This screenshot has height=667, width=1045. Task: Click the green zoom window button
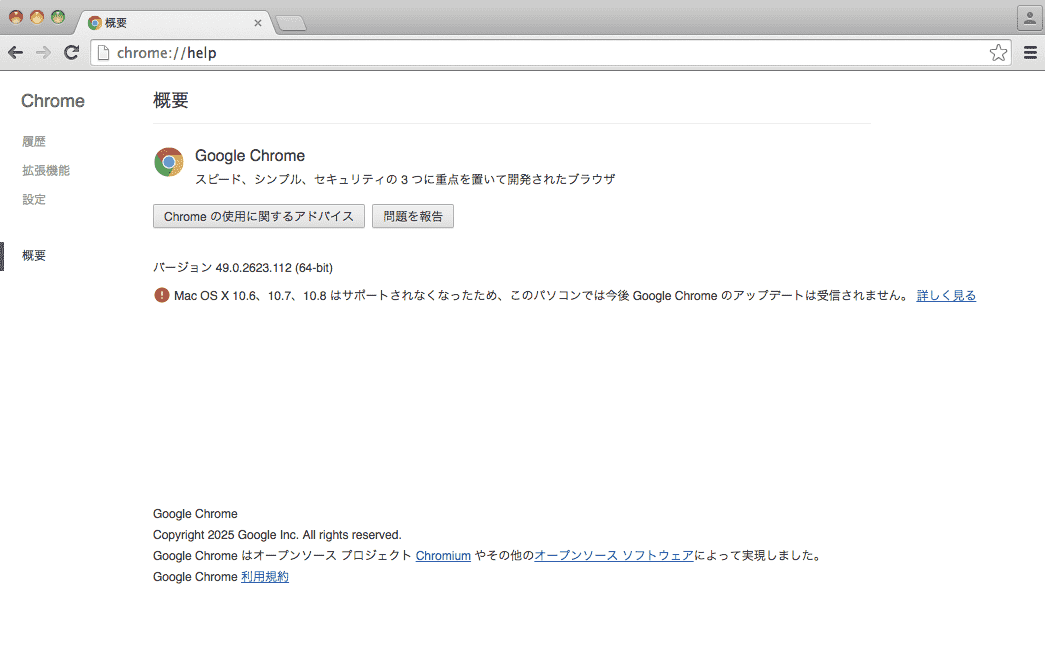[x=59, y=17]
